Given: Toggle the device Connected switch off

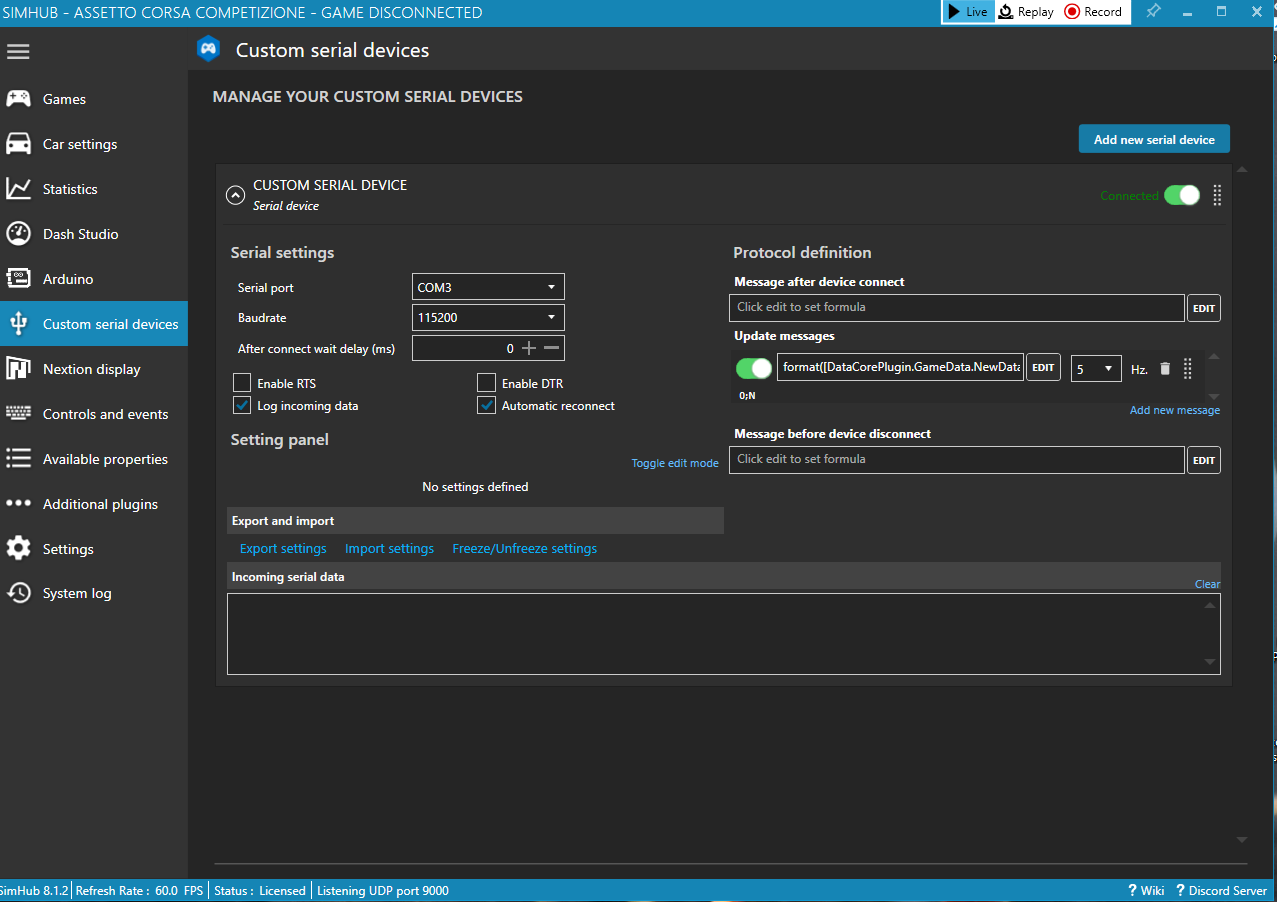Looking at the screenshot, I should click(x=1182, y=195).
